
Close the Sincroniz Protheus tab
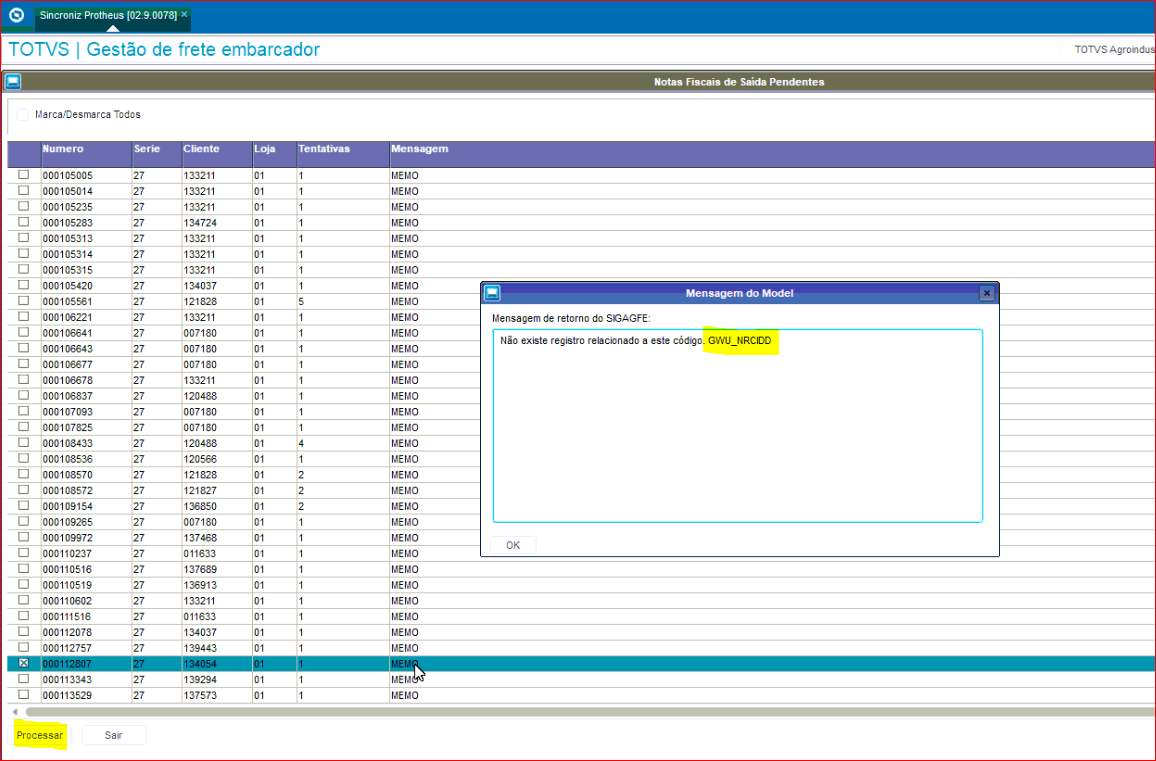[184, 15]
